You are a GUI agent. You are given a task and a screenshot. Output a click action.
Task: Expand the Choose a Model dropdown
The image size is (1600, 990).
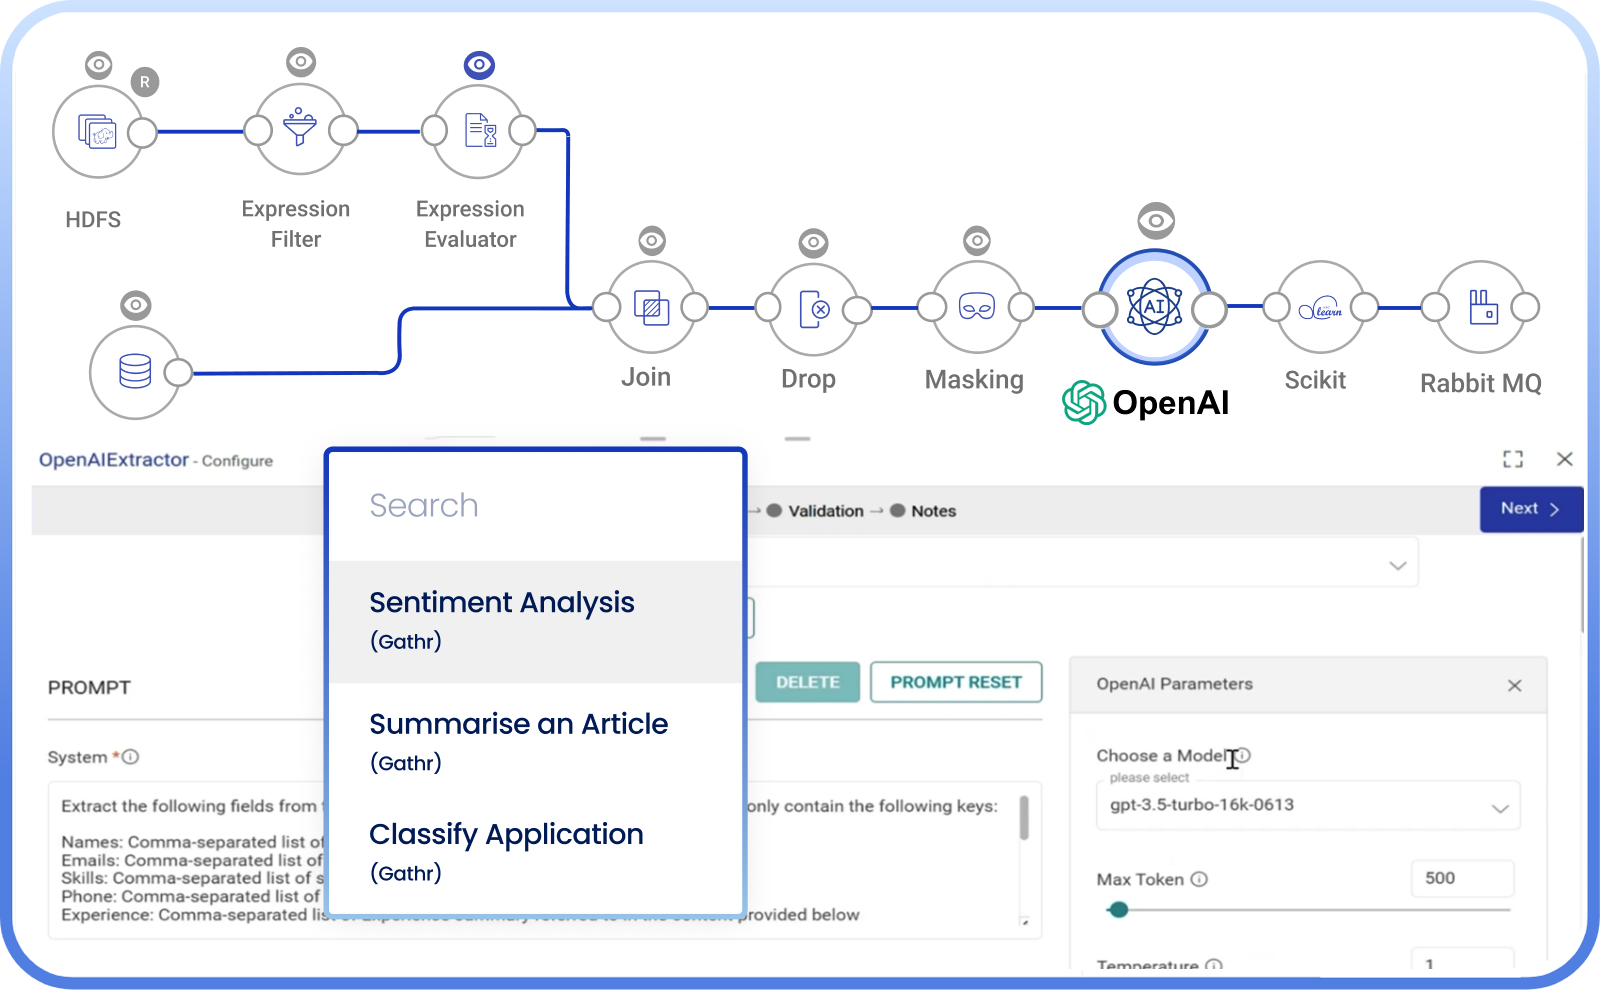click(x=1306, y=806)
